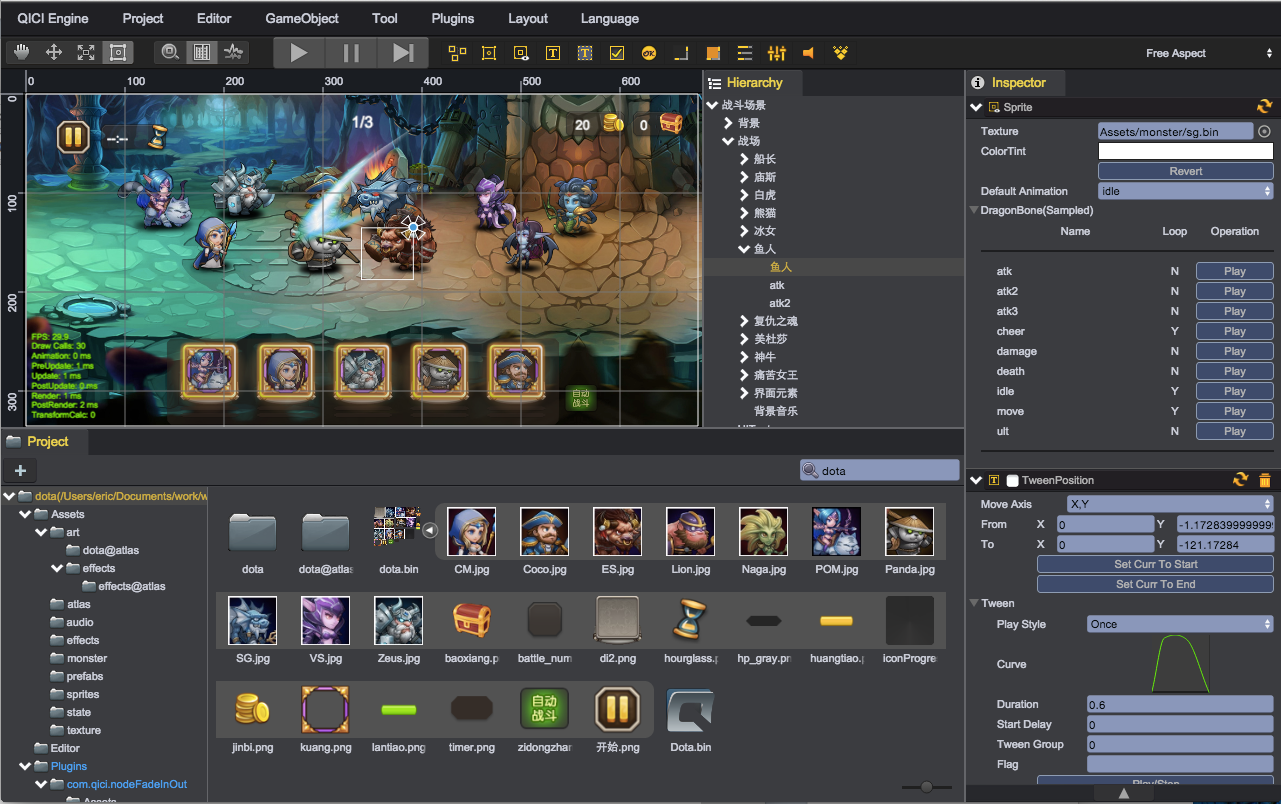The image size is (1281, 804).
Task: Select the scale tool with outward arrows
Action: pos(86,53)
